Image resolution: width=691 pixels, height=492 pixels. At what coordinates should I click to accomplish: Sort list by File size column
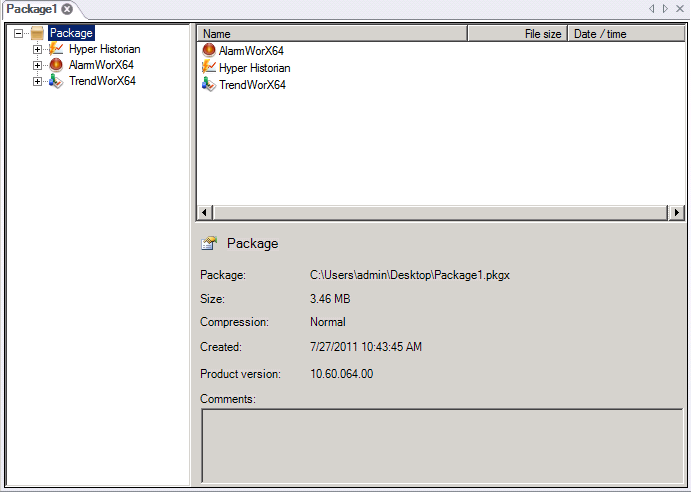517,33
